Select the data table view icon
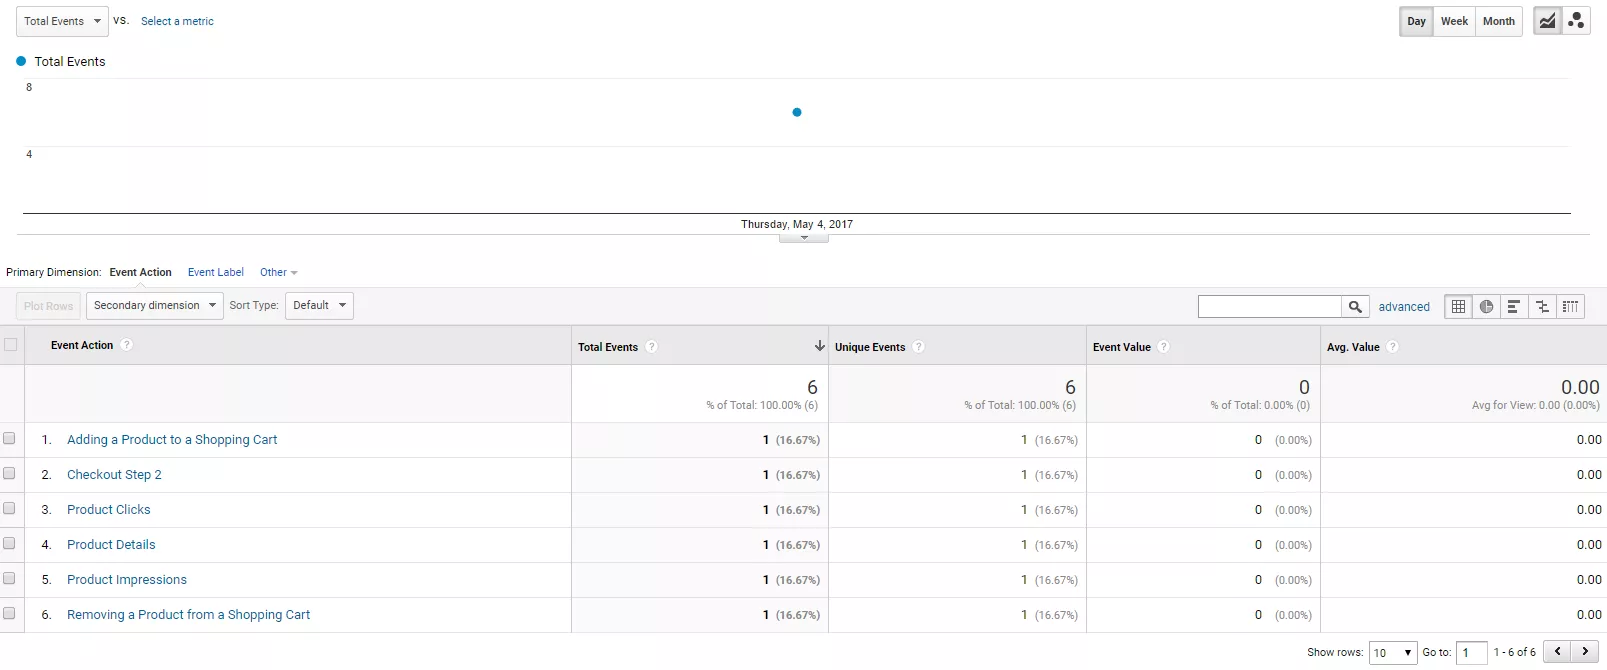This screenshot has width=1607, height=670. [1459, 307]
